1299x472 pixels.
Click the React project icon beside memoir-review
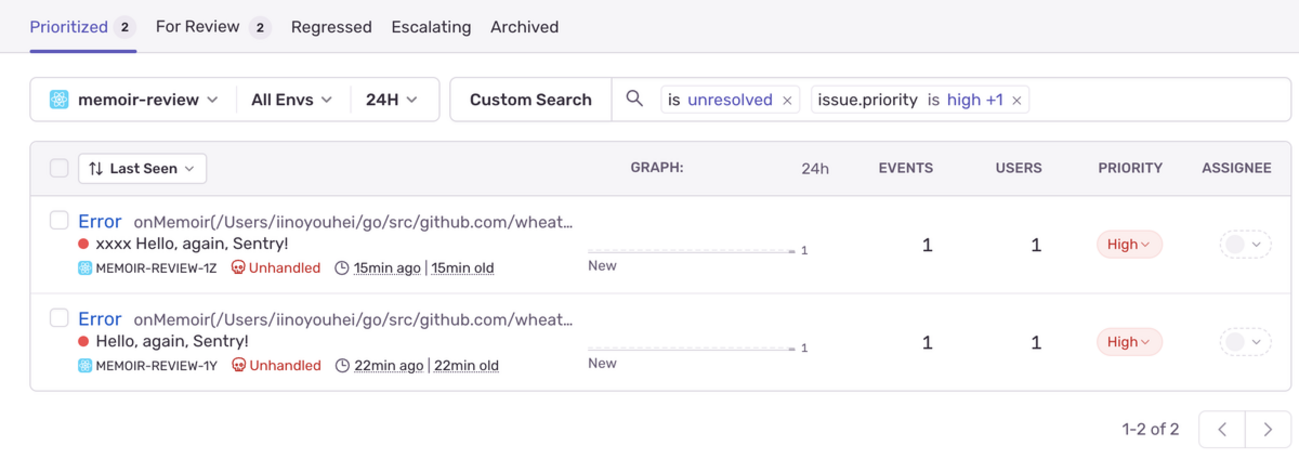(x=59, y=99)
